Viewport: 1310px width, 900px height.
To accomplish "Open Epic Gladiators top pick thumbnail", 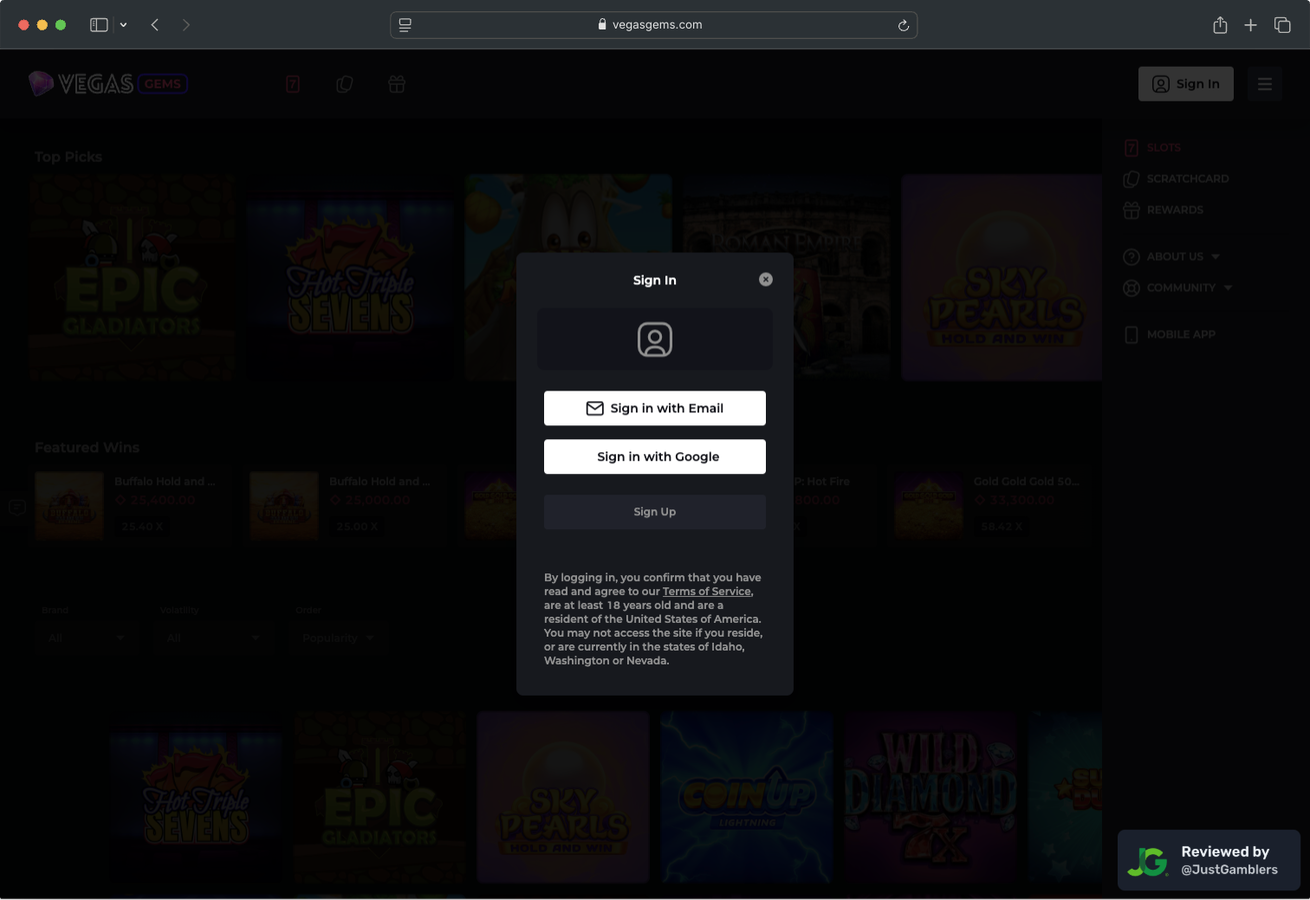I will tap(132, 278).
